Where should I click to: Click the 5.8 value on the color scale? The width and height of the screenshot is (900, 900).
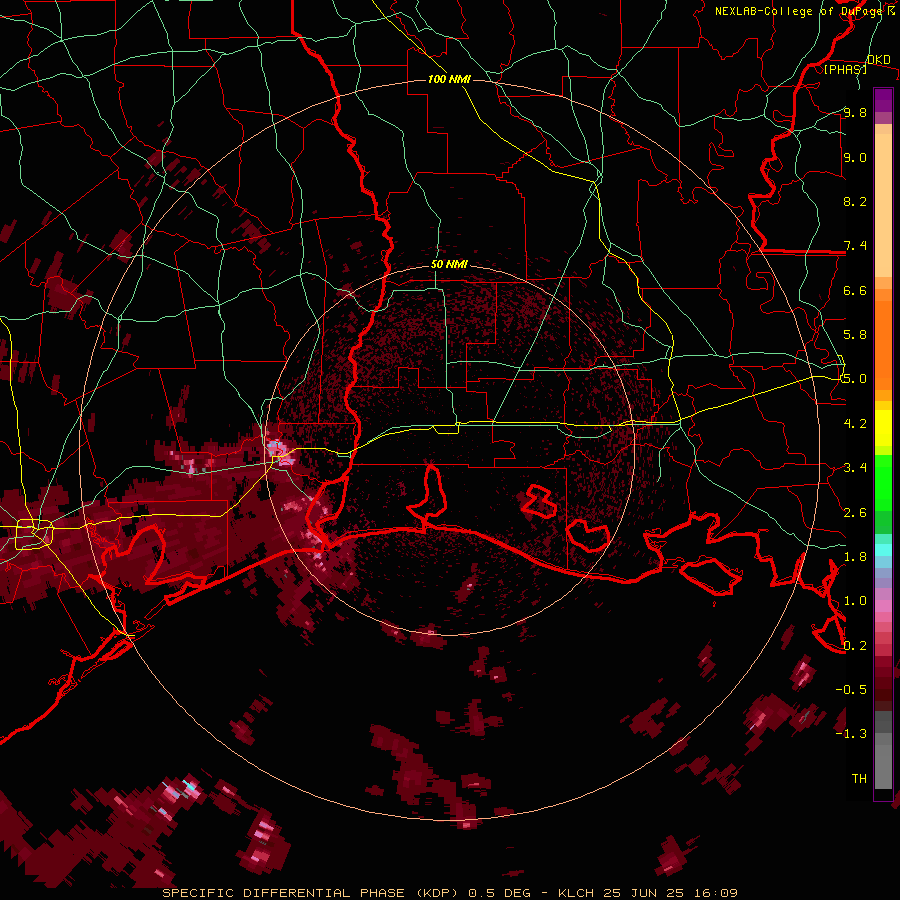855,335
